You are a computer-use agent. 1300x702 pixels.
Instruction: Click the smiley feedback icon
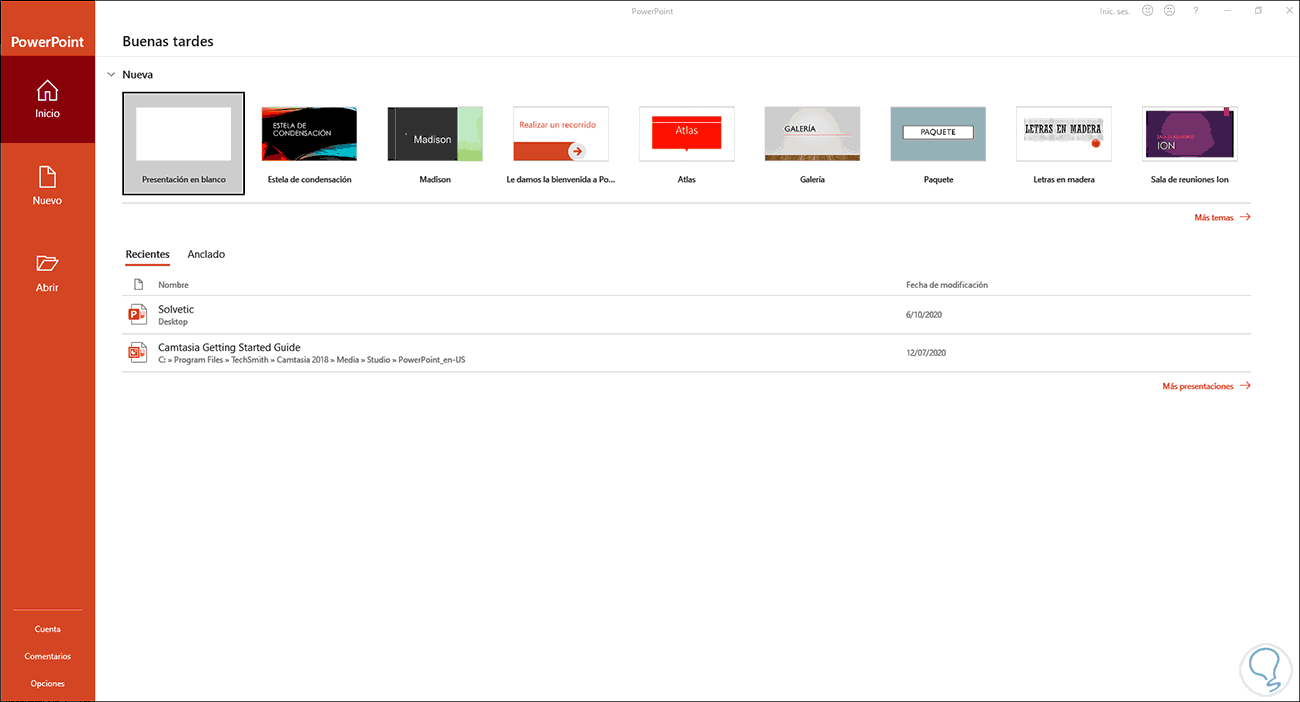click(1147, 10)
